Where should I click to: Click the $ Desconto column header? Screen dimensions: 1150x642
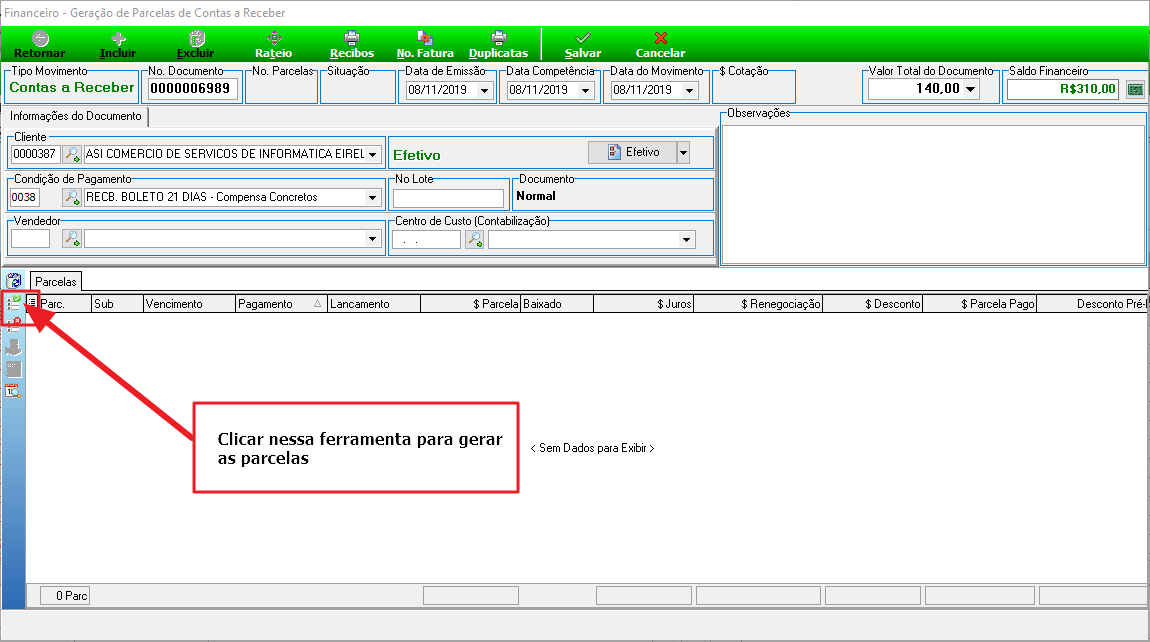(873, 304)
